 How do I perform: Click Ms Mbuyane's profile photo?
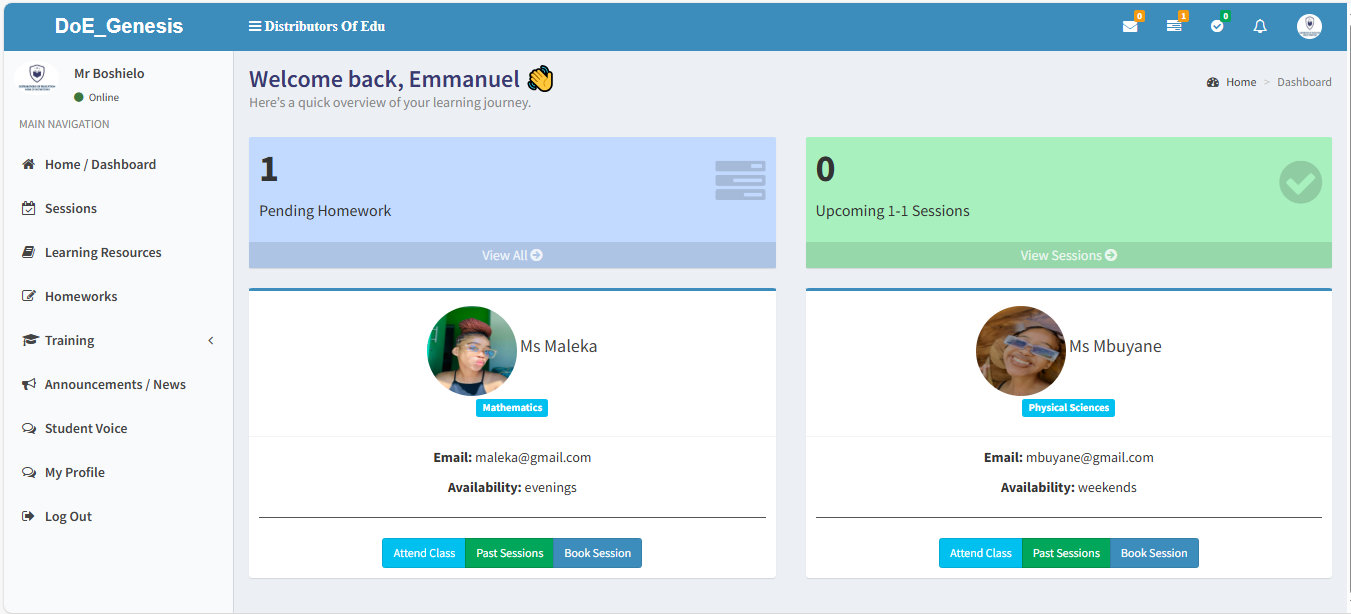click(x=1020, y=351)
